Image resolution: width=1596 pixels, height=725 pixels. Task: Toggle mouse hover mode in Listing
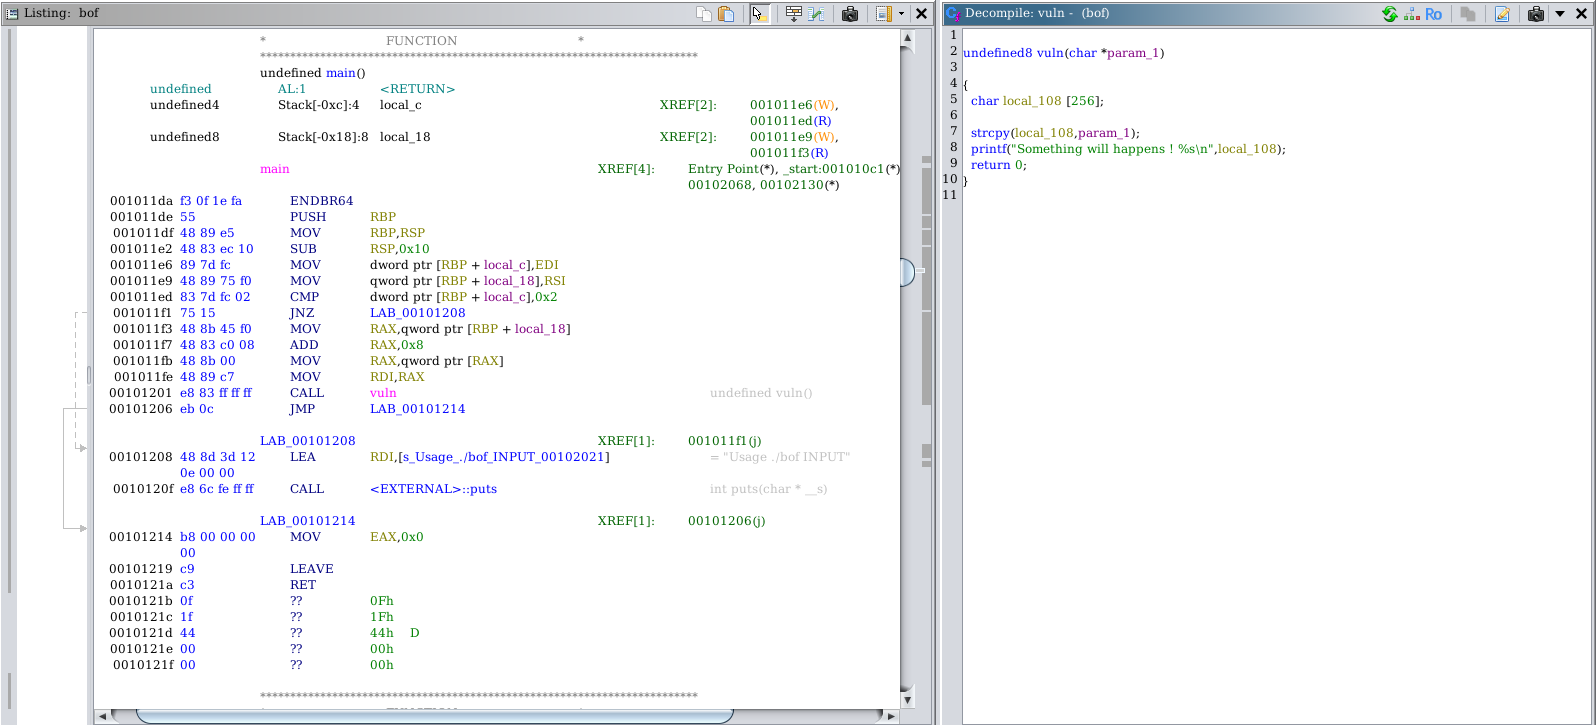(759, 14)
